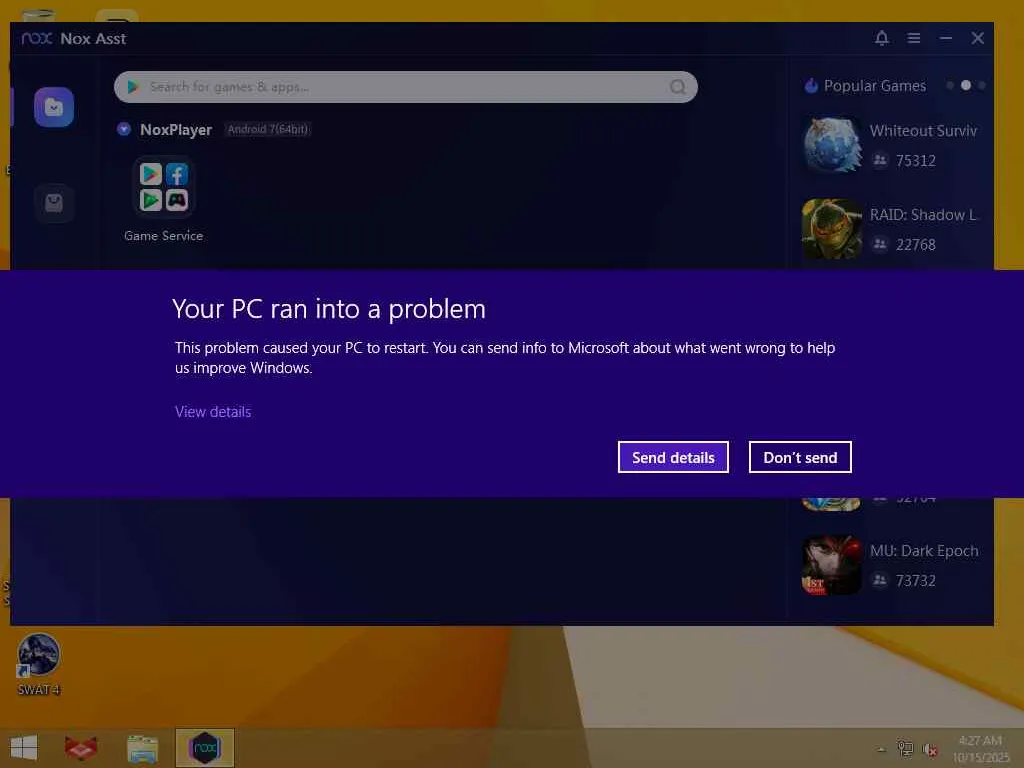Viewport: 1024px width, 768px height.
Task: Open Nox Asst notifications bell
Action: click(x=882, y=38)
